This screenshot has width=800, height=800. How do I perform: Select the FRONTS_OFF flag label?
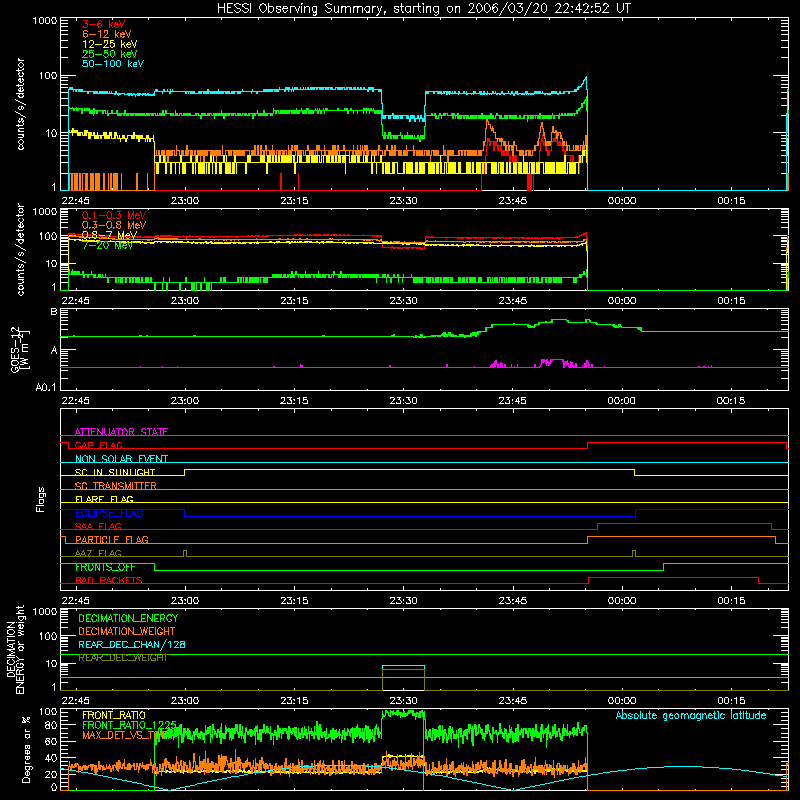click(x=105, y=567)
